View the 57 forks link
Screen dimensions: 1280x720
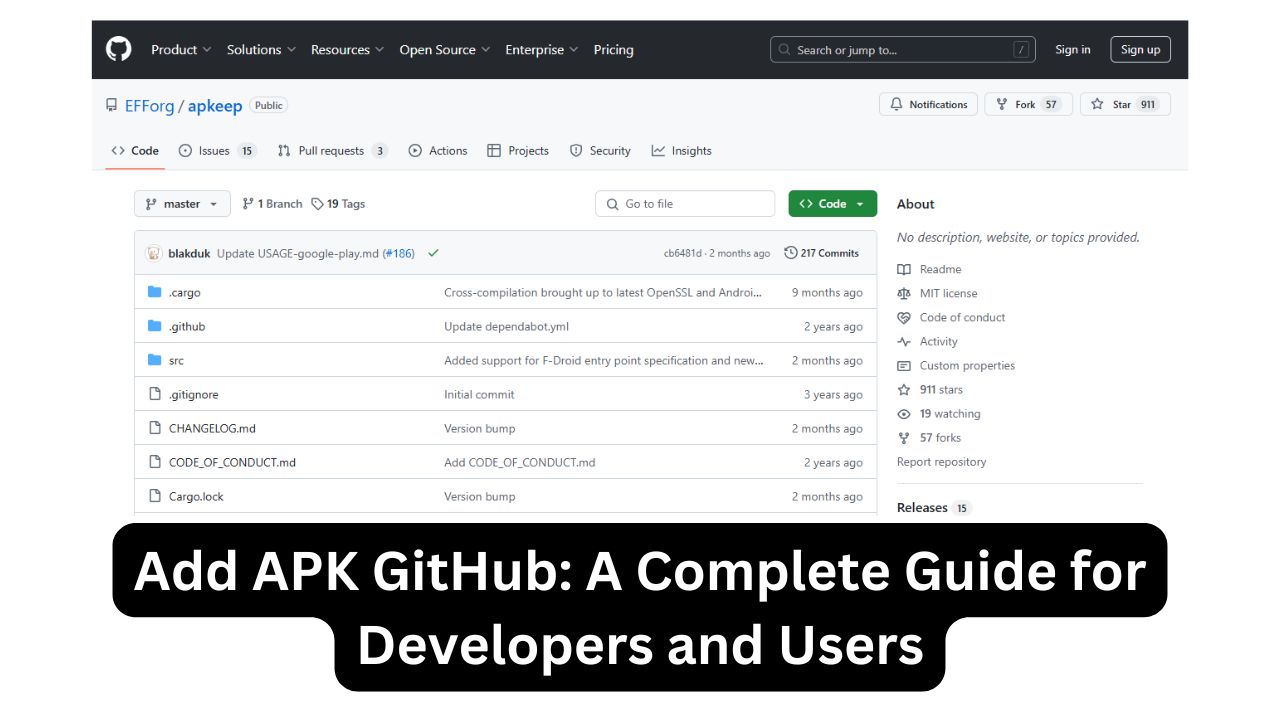(929, 438)
